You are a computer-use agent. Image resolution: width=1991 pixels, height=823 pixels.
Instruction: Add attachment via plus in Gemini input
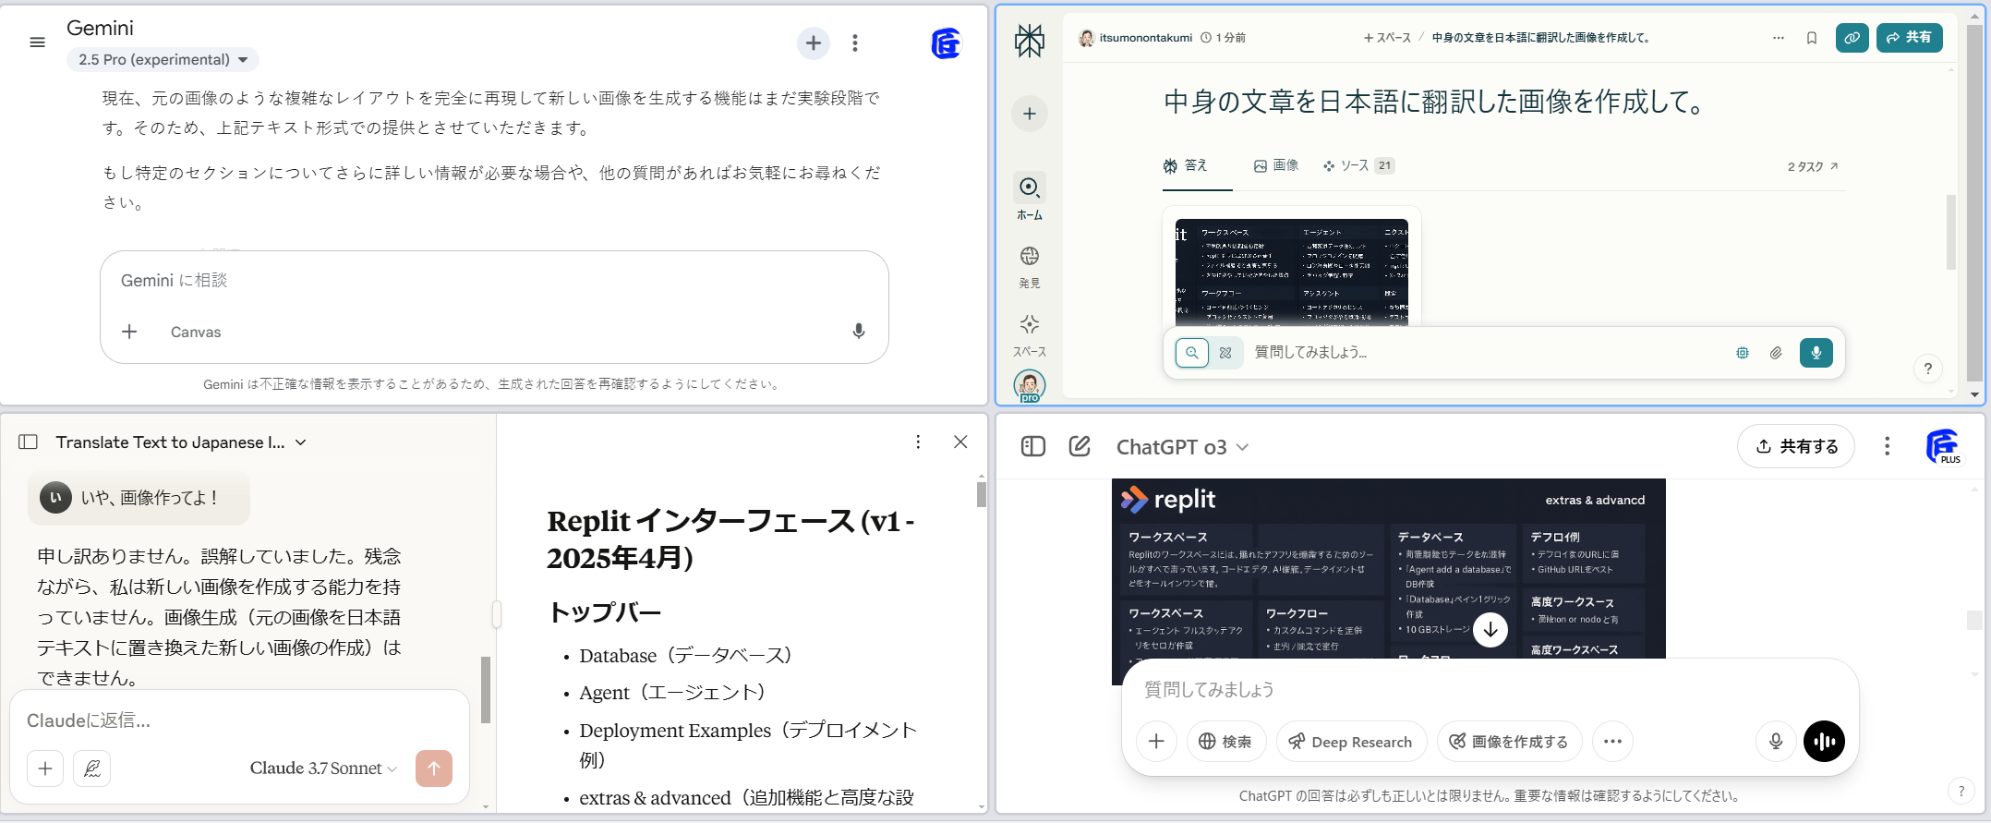point(129,331)
